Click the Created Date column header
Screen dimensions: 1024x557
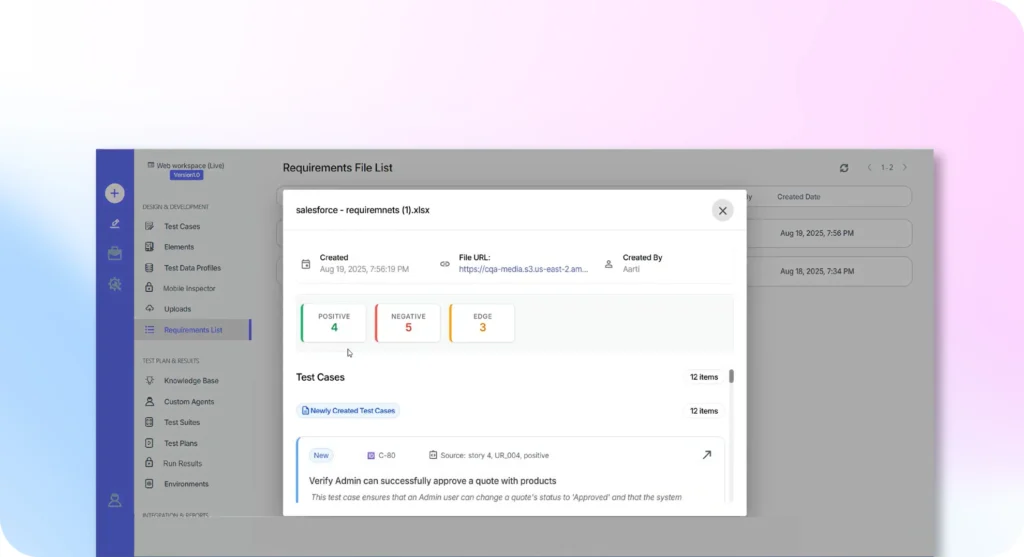[799, 197]
